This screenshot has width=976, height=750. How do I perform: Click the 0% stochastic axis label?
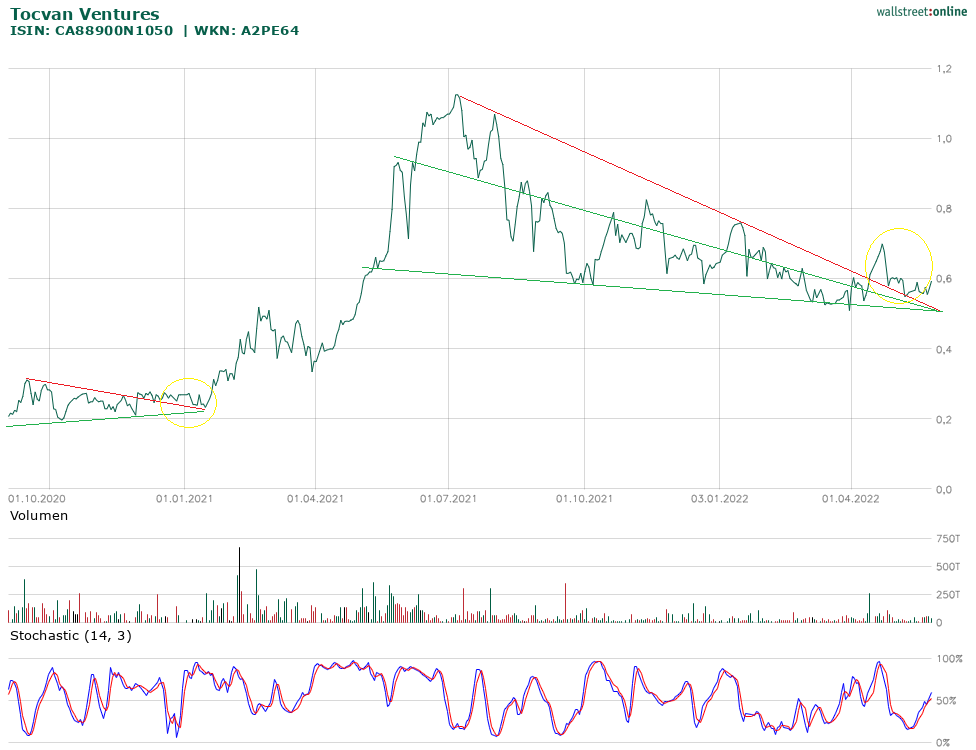coord(944,743)
